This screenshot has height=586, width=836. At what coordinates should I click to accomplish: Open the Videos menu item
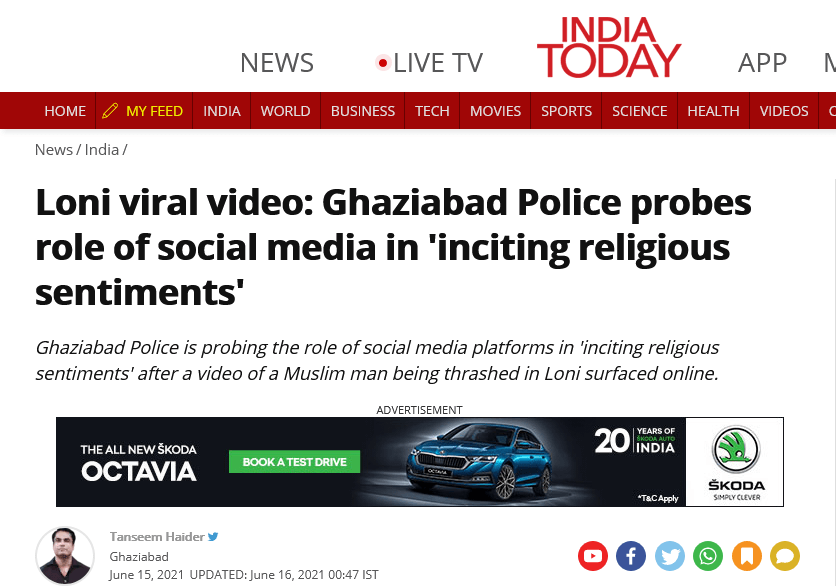(784, 111)
